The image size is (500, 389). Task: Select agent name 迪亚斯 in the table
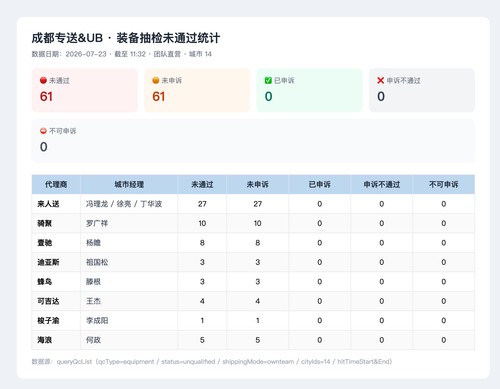tap(48, 262)
